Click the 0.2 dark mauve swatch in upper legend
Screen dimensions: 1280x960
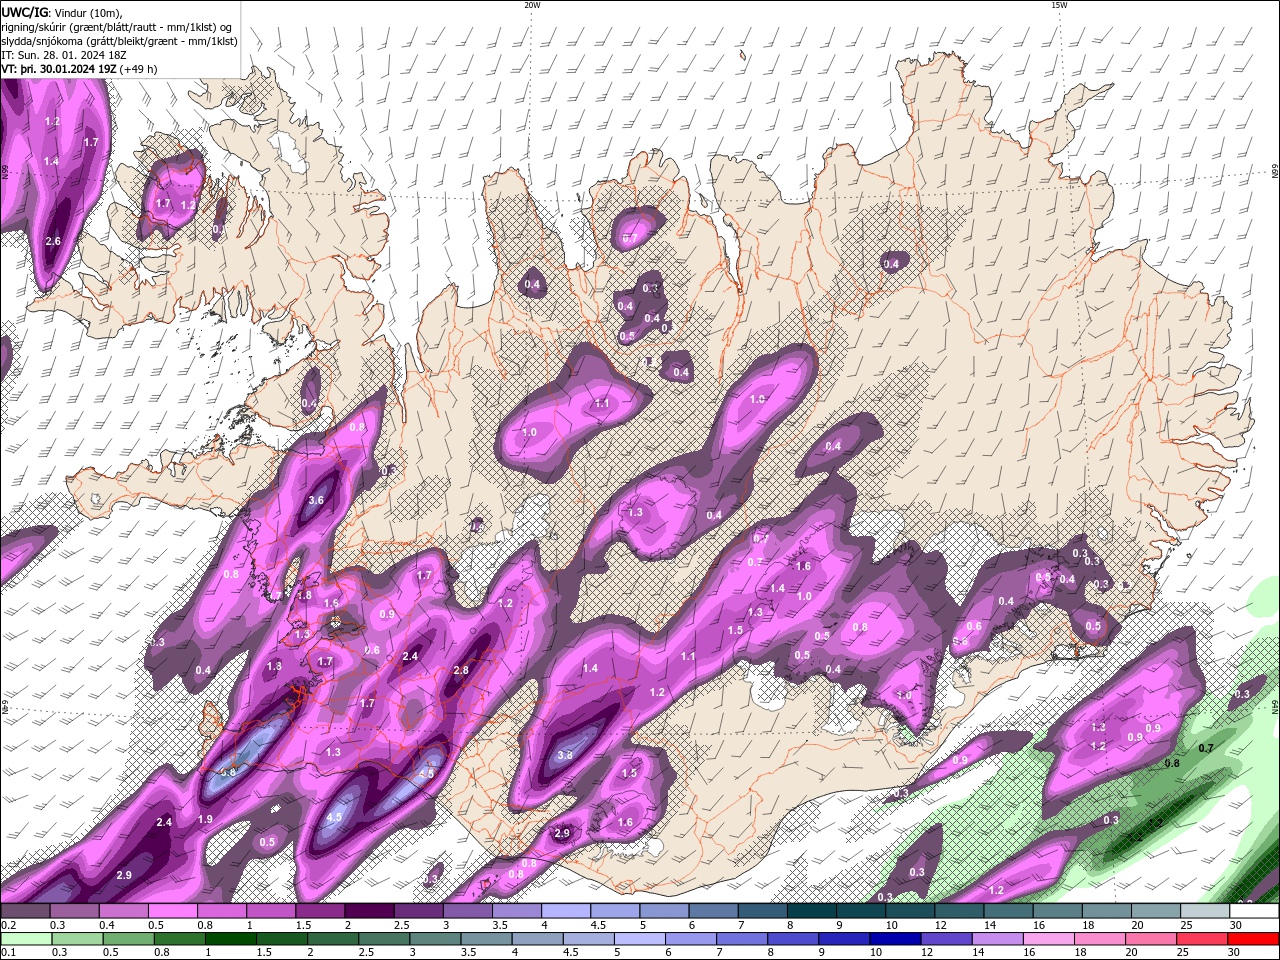pyautogui.click(x=25, y=911)
